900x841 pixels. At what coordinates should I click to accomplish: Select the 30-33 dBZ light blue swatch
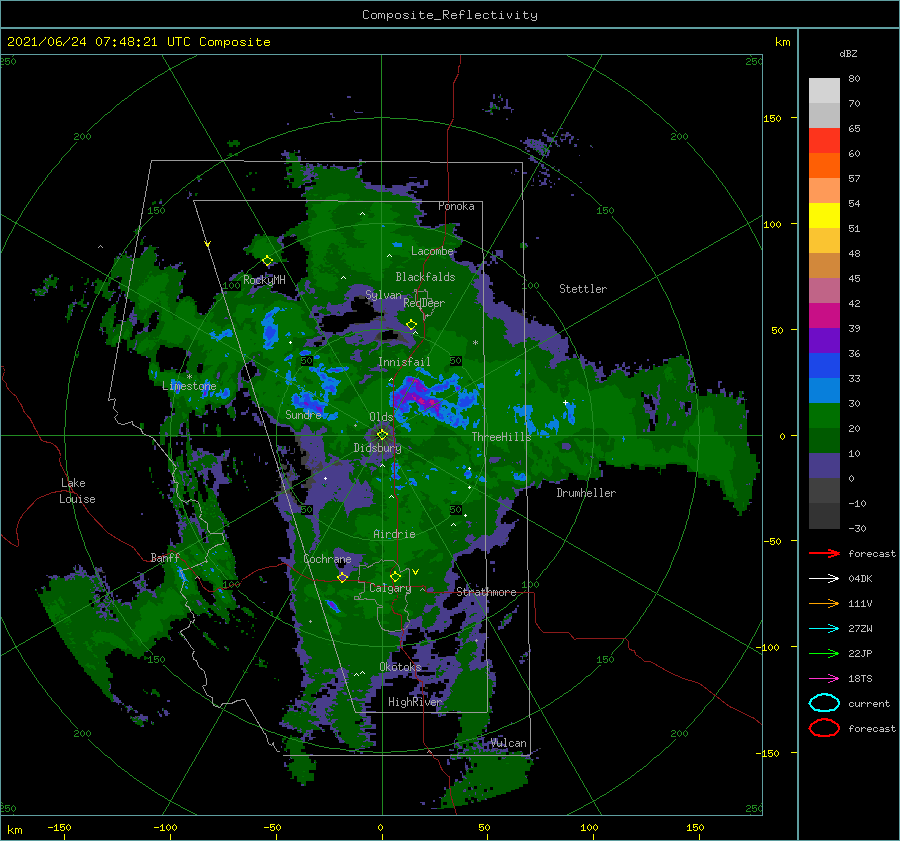click(x=824, y=391)
